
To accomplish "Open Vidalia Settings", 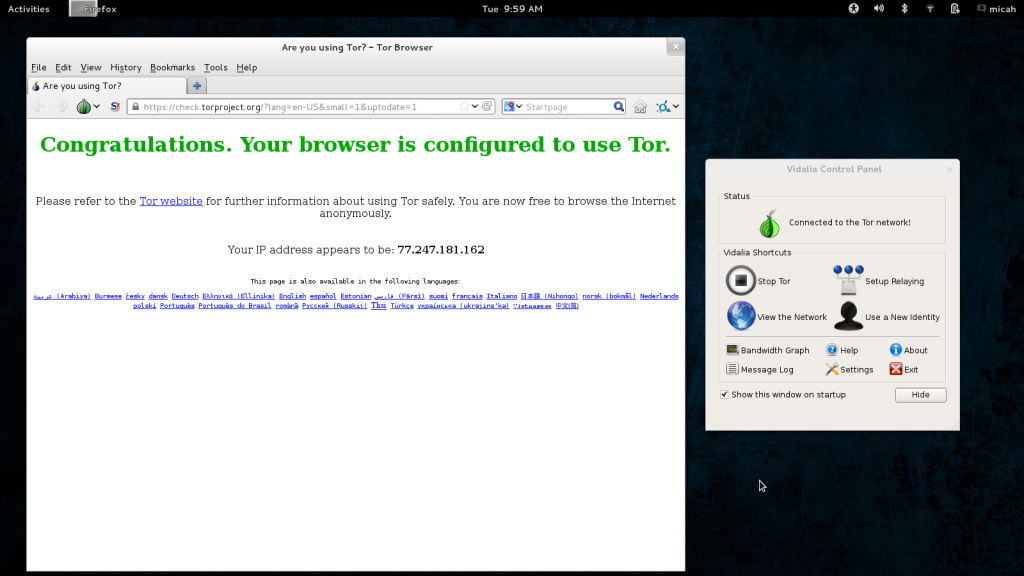I will click(x=849, y=370).
